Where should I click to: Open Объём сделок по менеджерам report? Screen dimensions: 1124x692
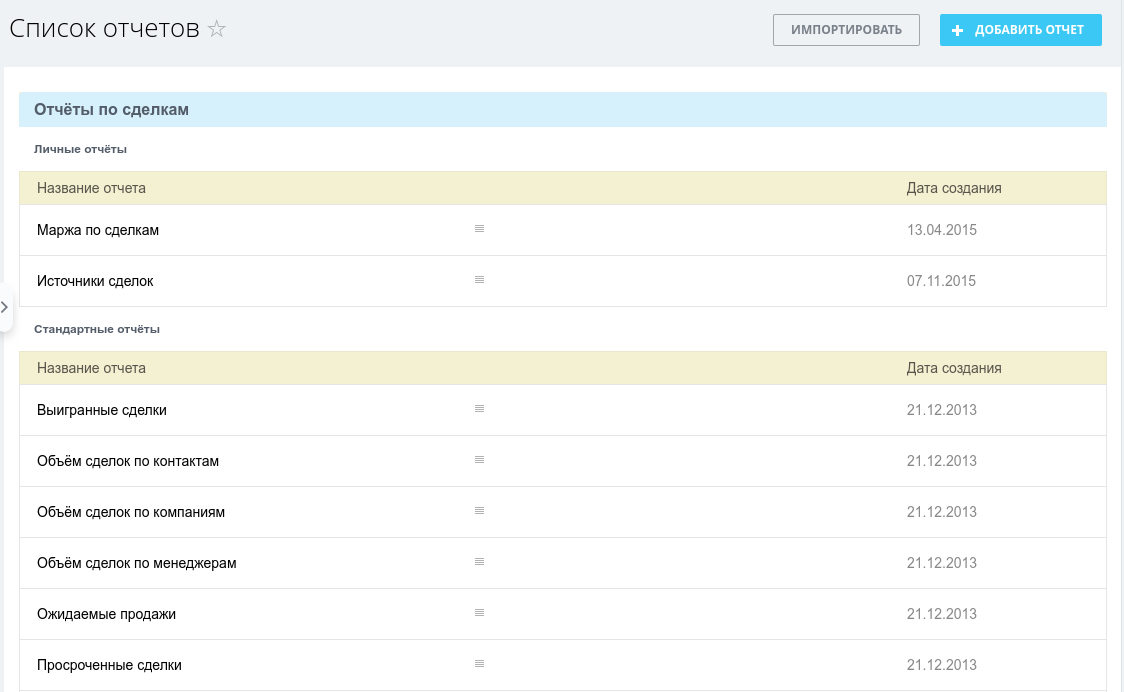click(136, 563)
